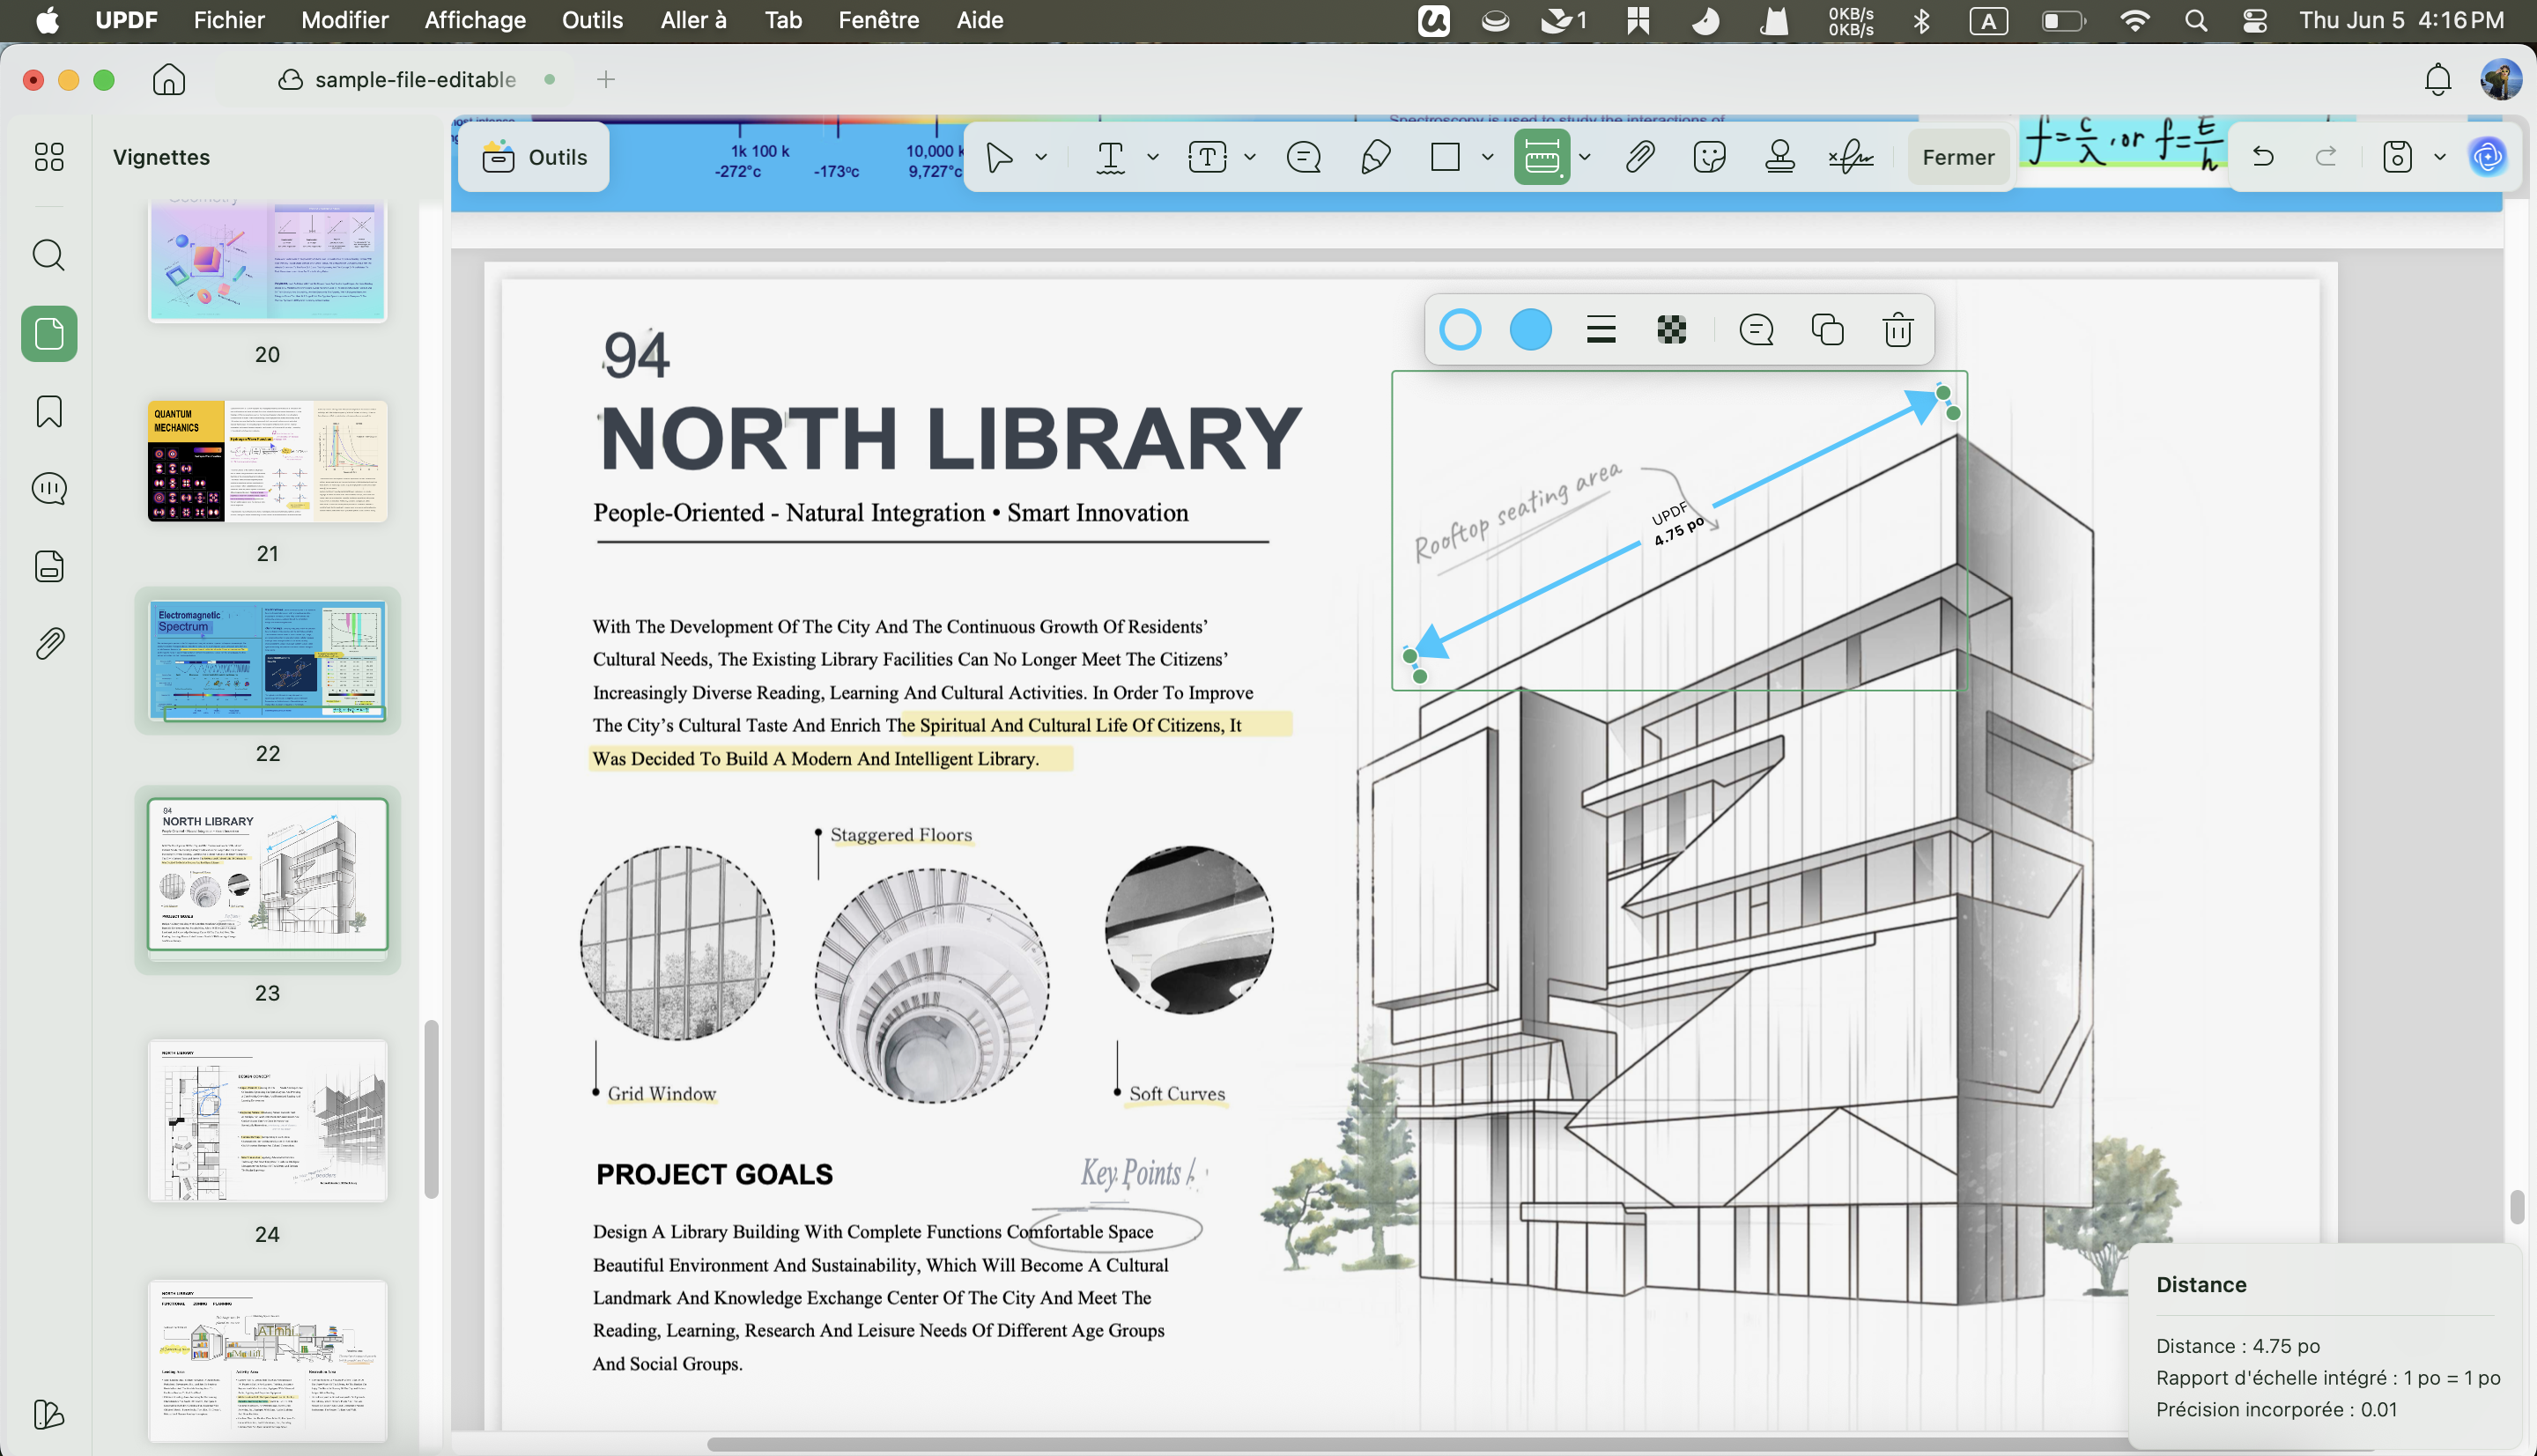Open the signature tool
2537x1456 pixels.
pyautogui.click(x=1851, y=157)
